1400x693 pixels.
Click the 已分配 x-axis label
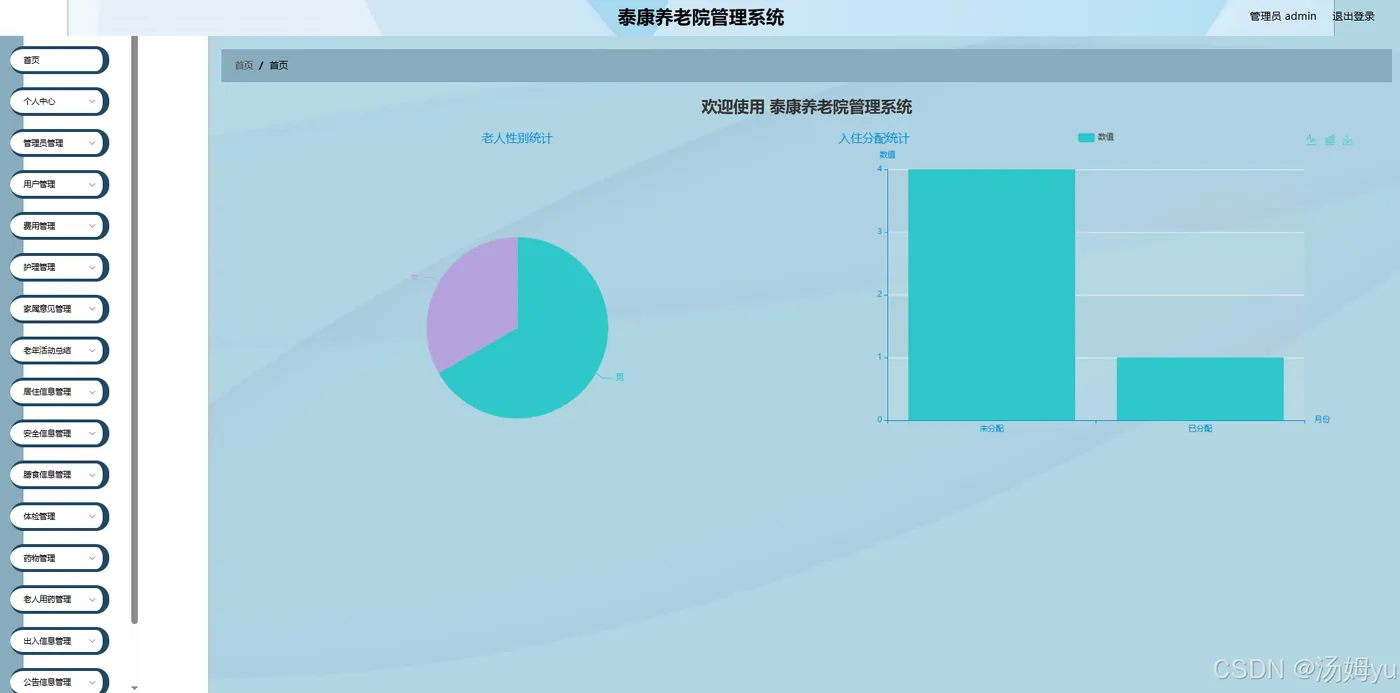[1200, 429]
